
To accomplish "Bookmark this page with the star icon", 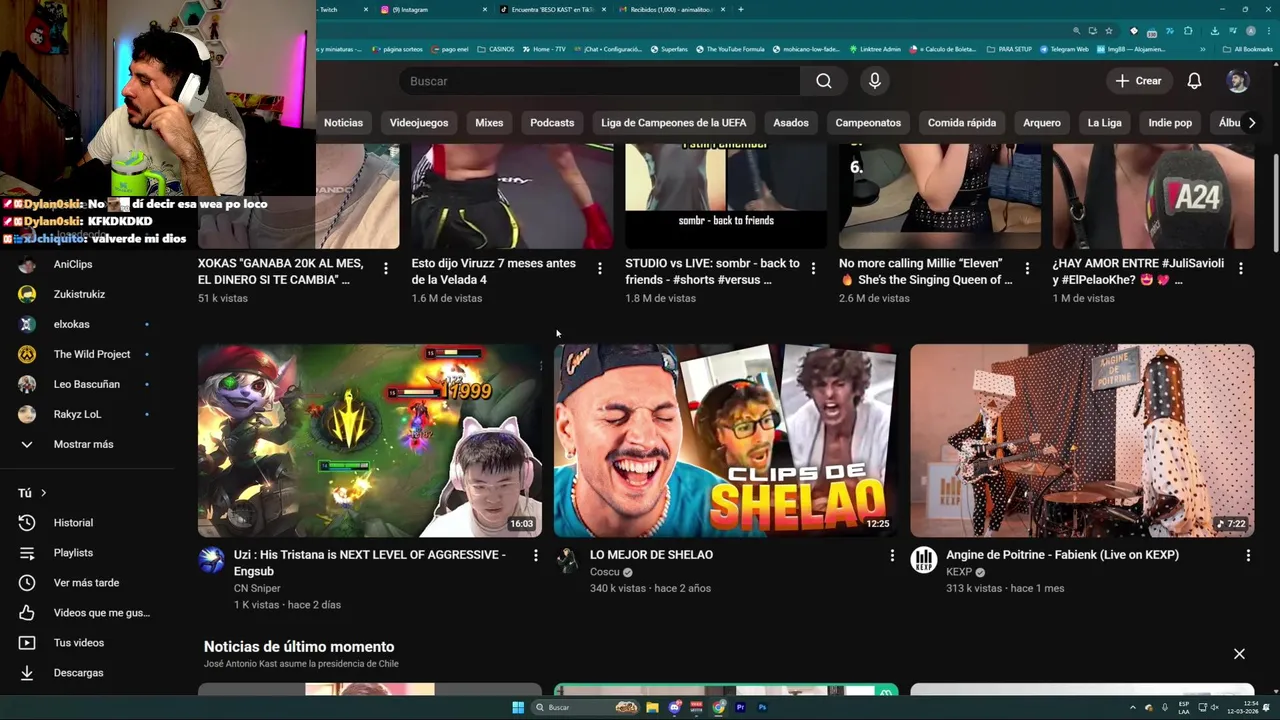I will (1108, 31).
